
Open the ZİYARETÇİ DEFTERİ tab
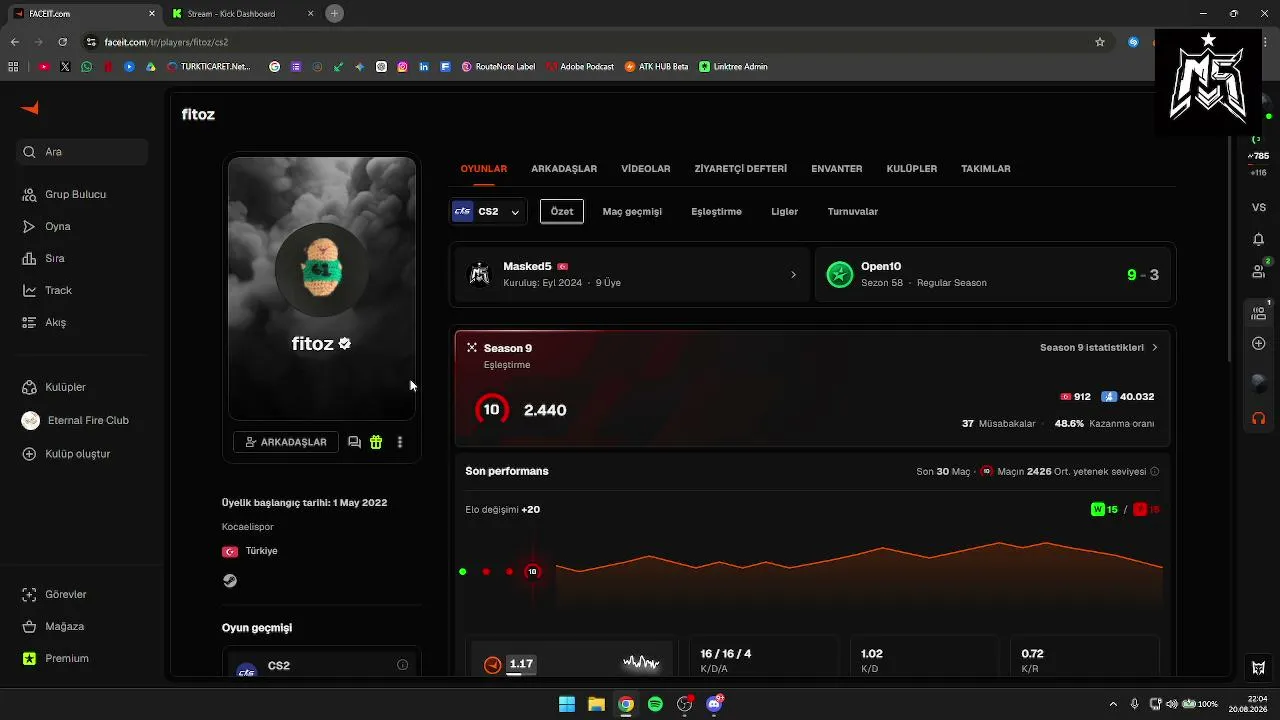click(x=741, y=169)
